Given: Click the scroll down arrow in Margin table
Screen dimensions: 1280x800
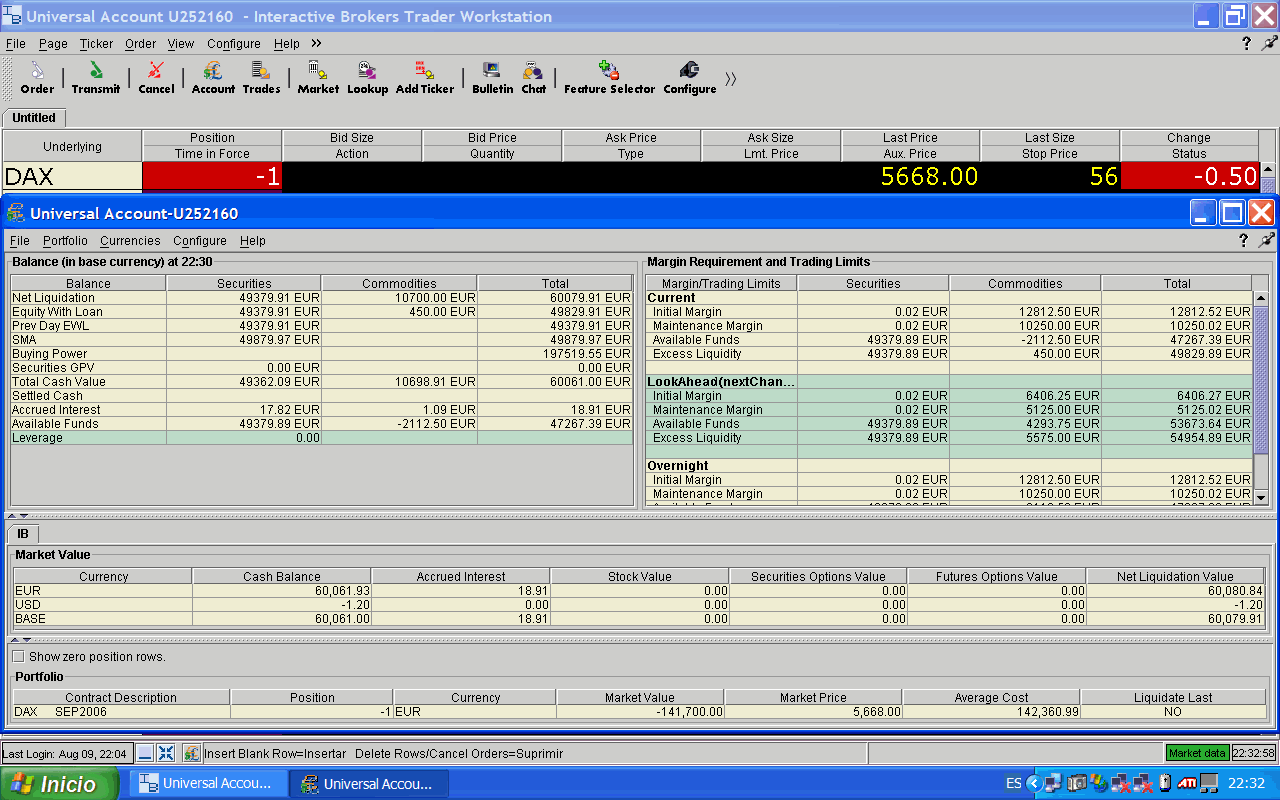Looking at the screenshot, I should 1260,497.
